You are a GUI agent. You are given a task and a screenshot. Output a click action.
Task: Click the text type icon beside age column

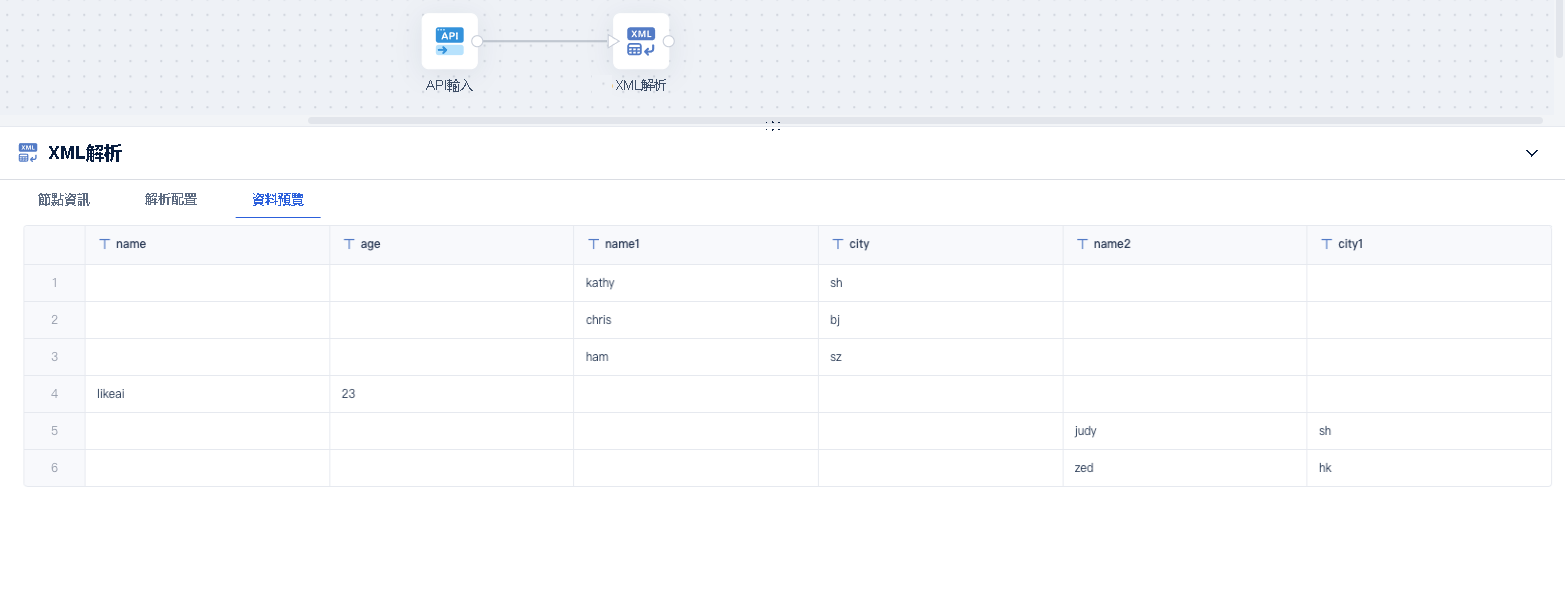(x=349, y=244)
